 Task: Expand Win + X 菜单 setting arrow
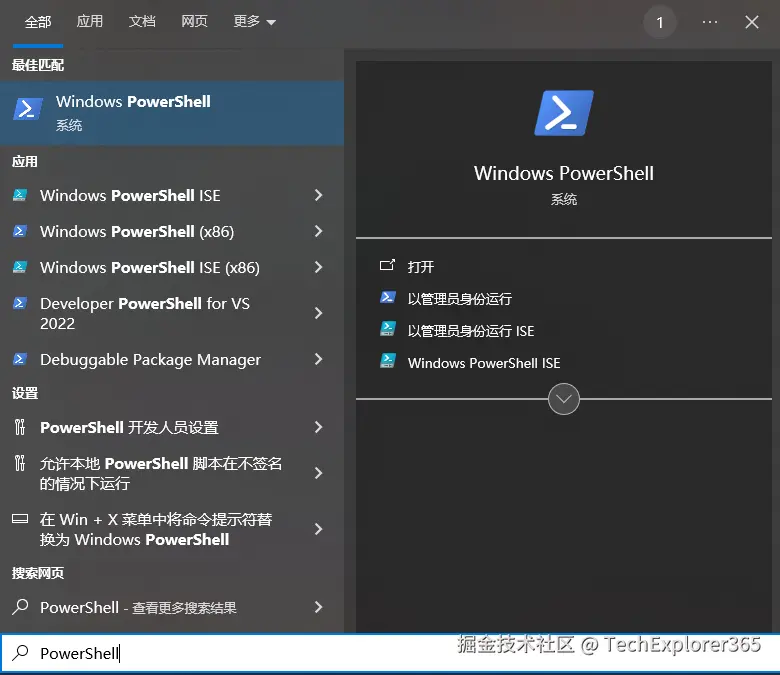coord(318,529)
